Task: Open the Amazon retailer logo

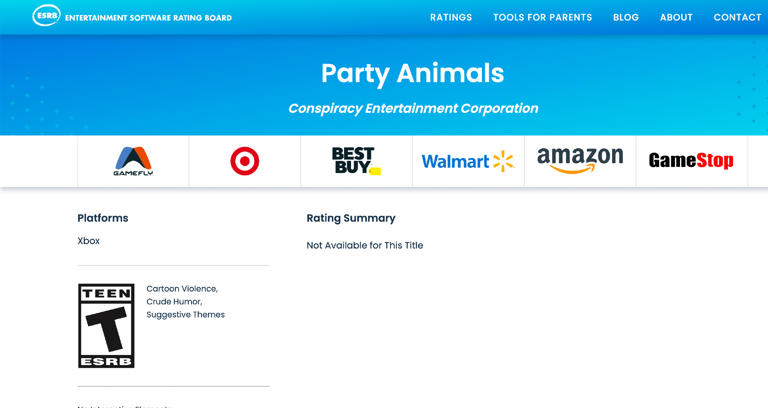Action: click(580, 161)
